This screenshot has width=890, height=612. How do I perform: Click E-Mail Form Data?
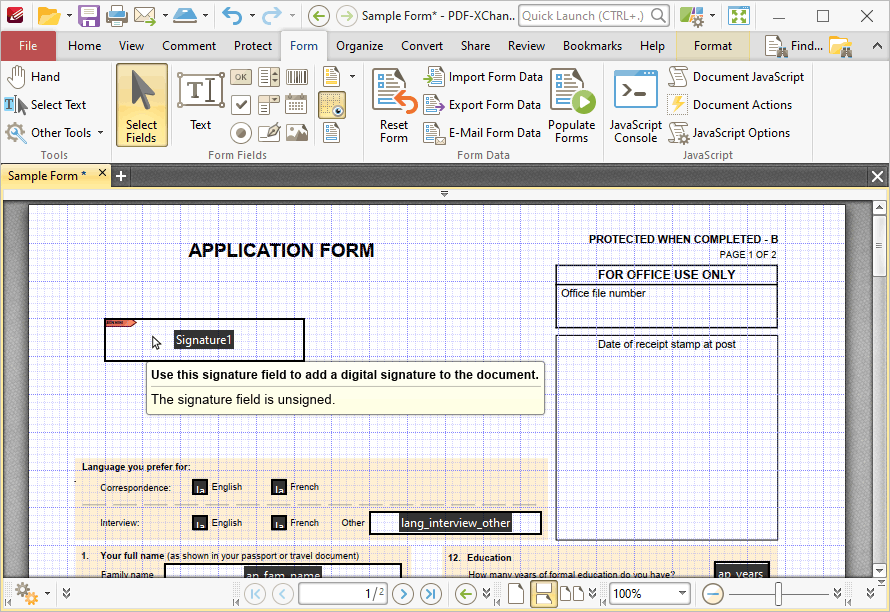pyautogui.click(x=482, y=133)
